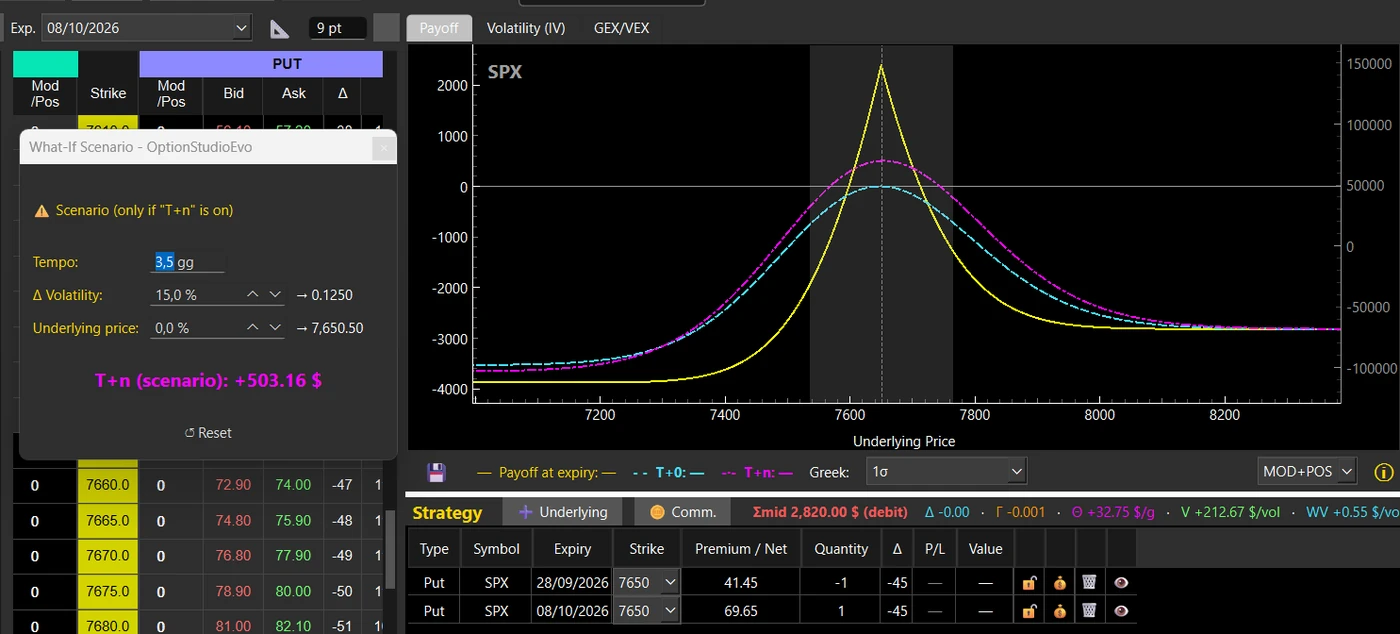Click the Tempo field showing 3,5 gg

(x=188, y=262)
